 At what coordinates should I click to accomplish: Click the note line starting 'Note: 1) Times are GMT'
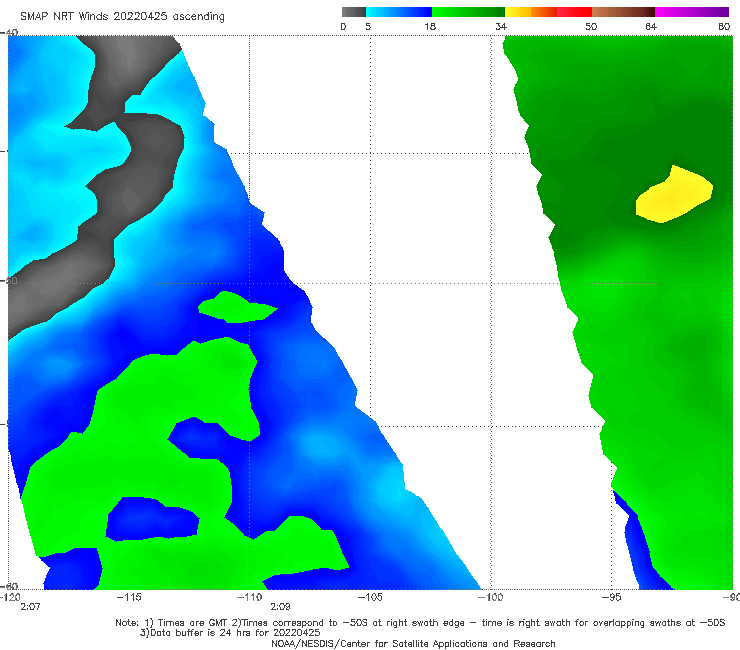[x=420, y=623]
